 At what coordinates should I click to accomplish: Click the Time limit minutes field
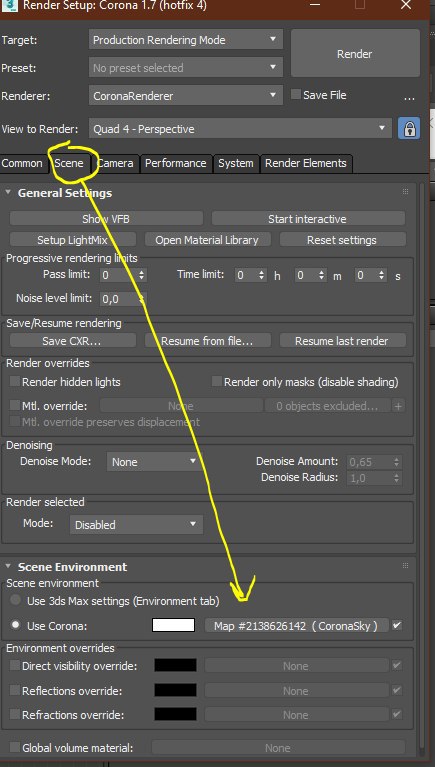coord(306,275)
